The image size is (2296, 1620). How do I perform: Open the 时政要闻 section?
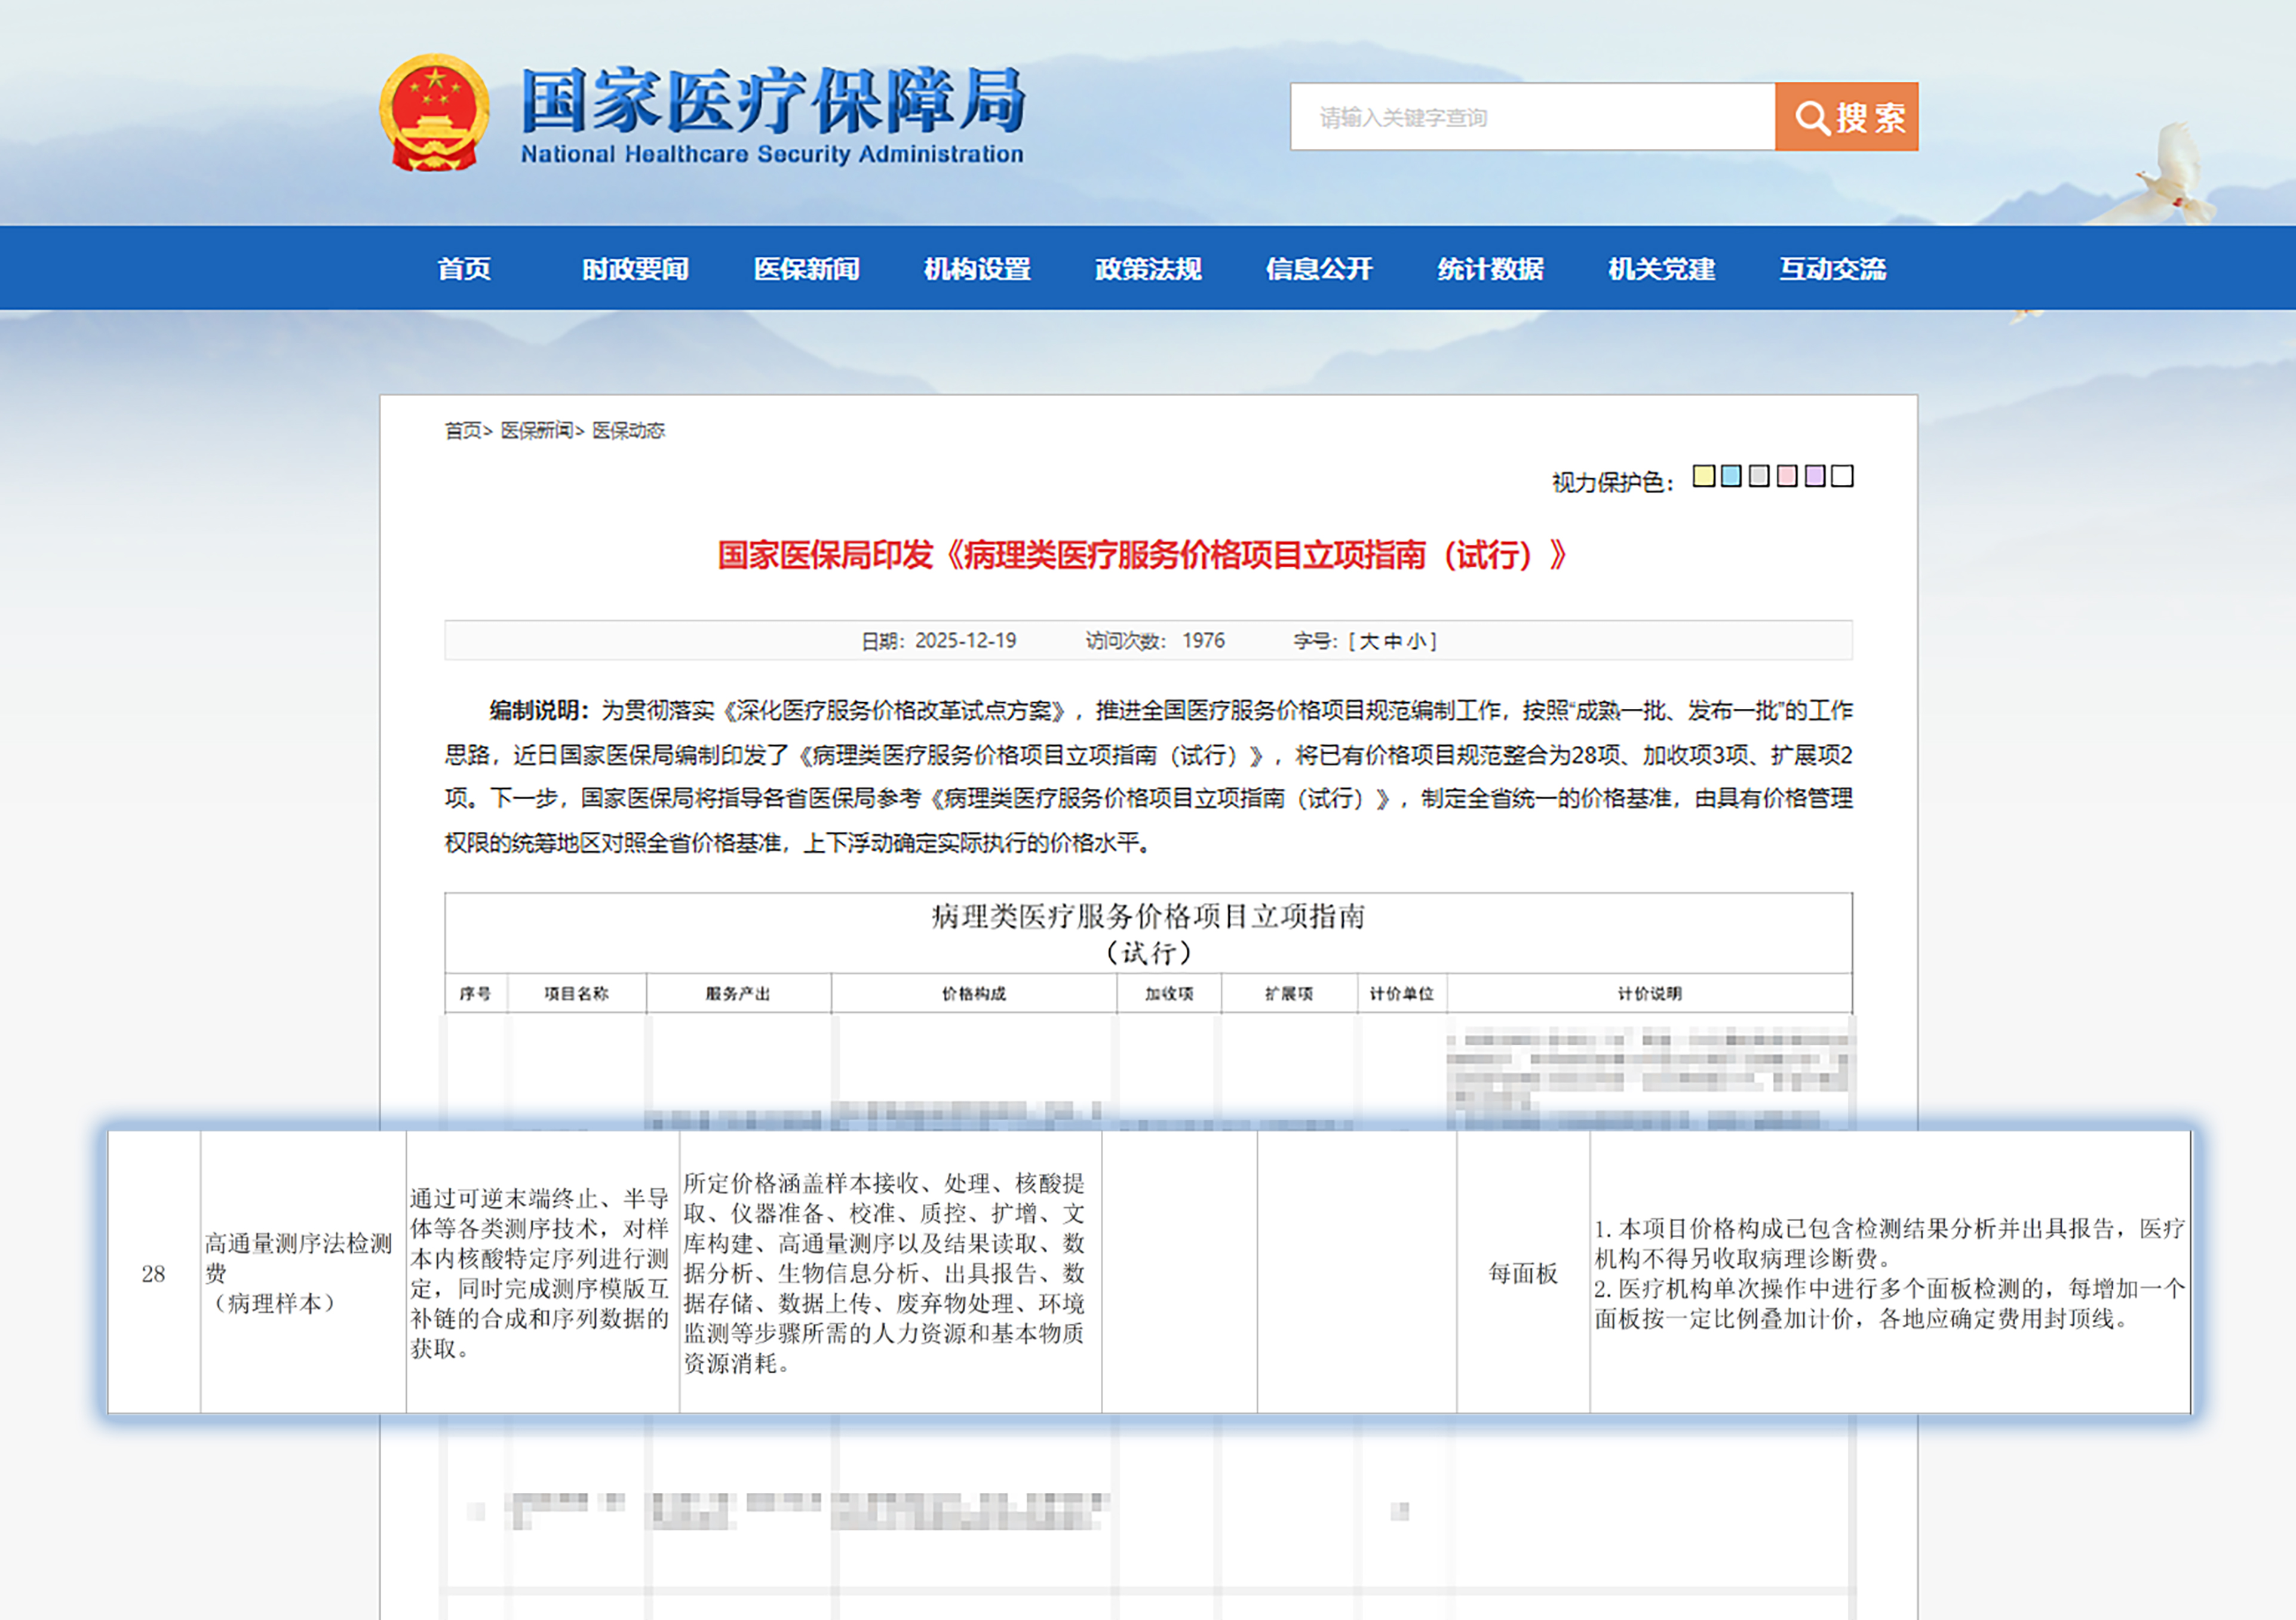click(633, 269)
